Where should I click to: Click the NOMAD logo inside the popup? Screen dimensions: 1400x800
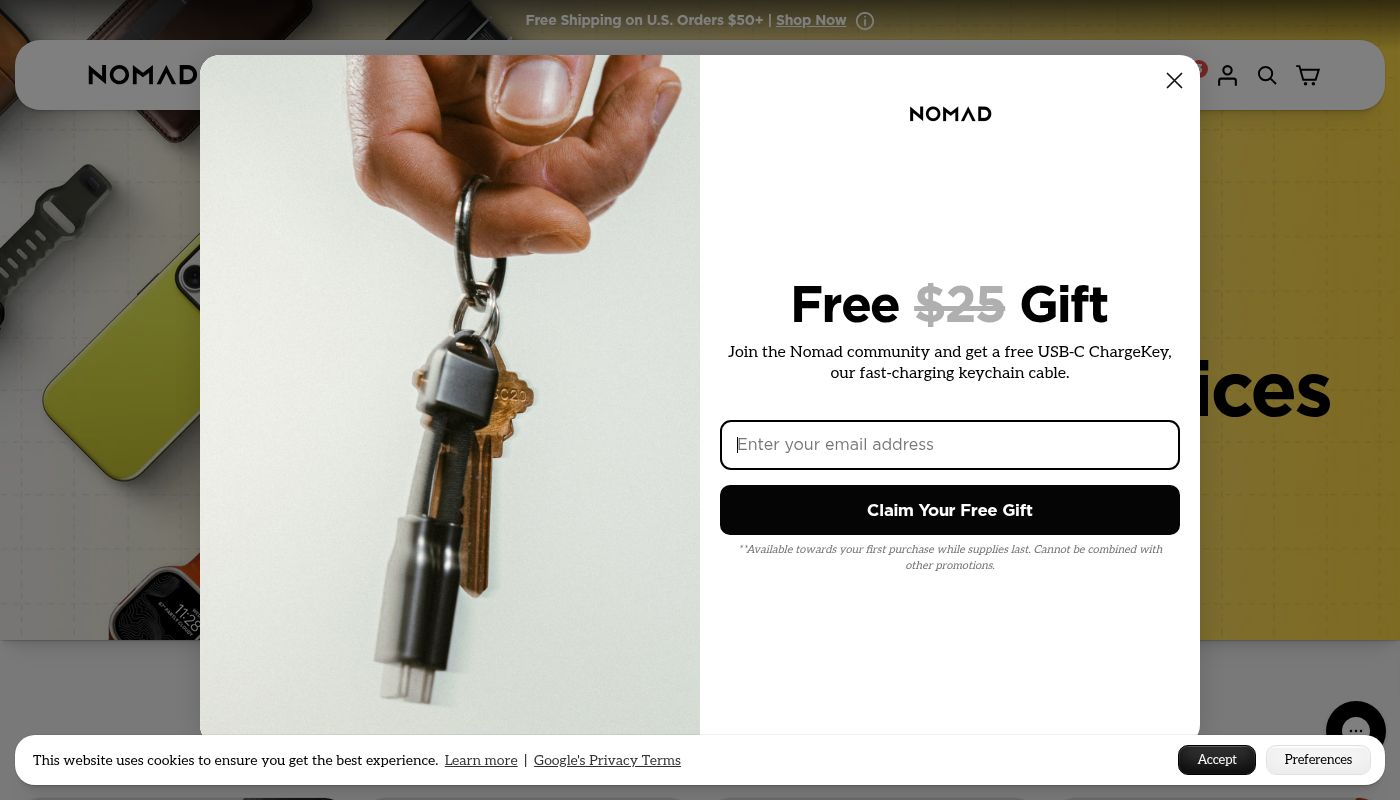[x=950, y=114]
